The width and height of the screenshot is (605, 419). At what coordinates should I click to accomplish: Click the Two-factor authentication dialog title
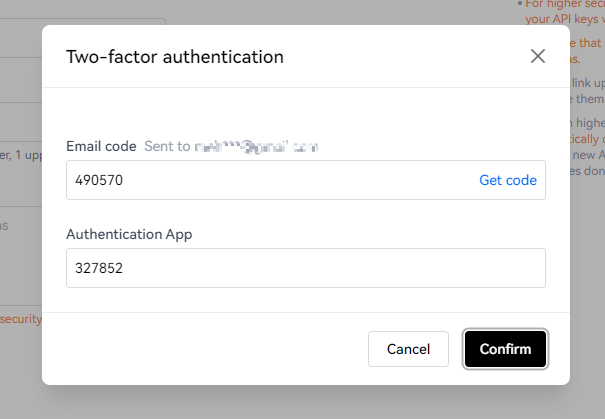point(175,57)
